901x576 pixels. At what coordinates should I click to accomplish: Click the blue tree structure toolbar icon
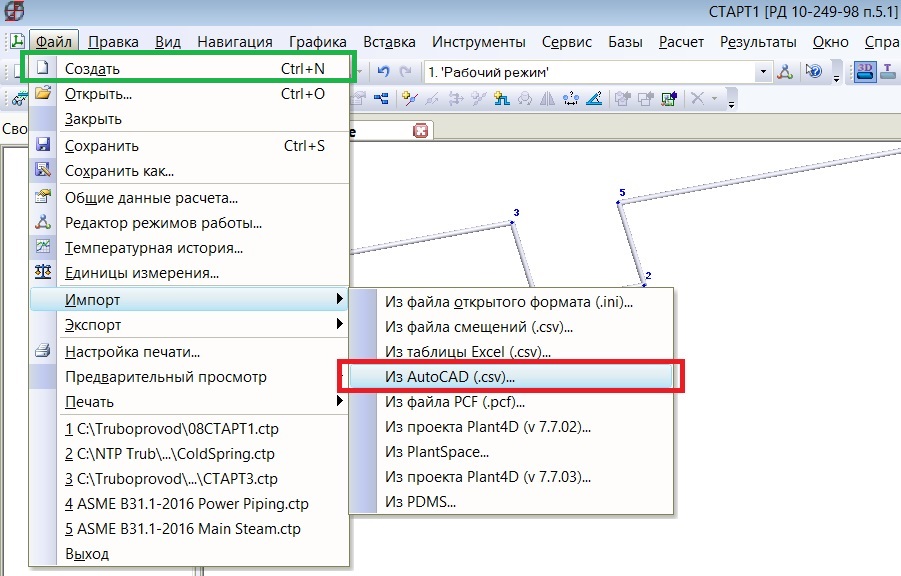coord(381,98)
